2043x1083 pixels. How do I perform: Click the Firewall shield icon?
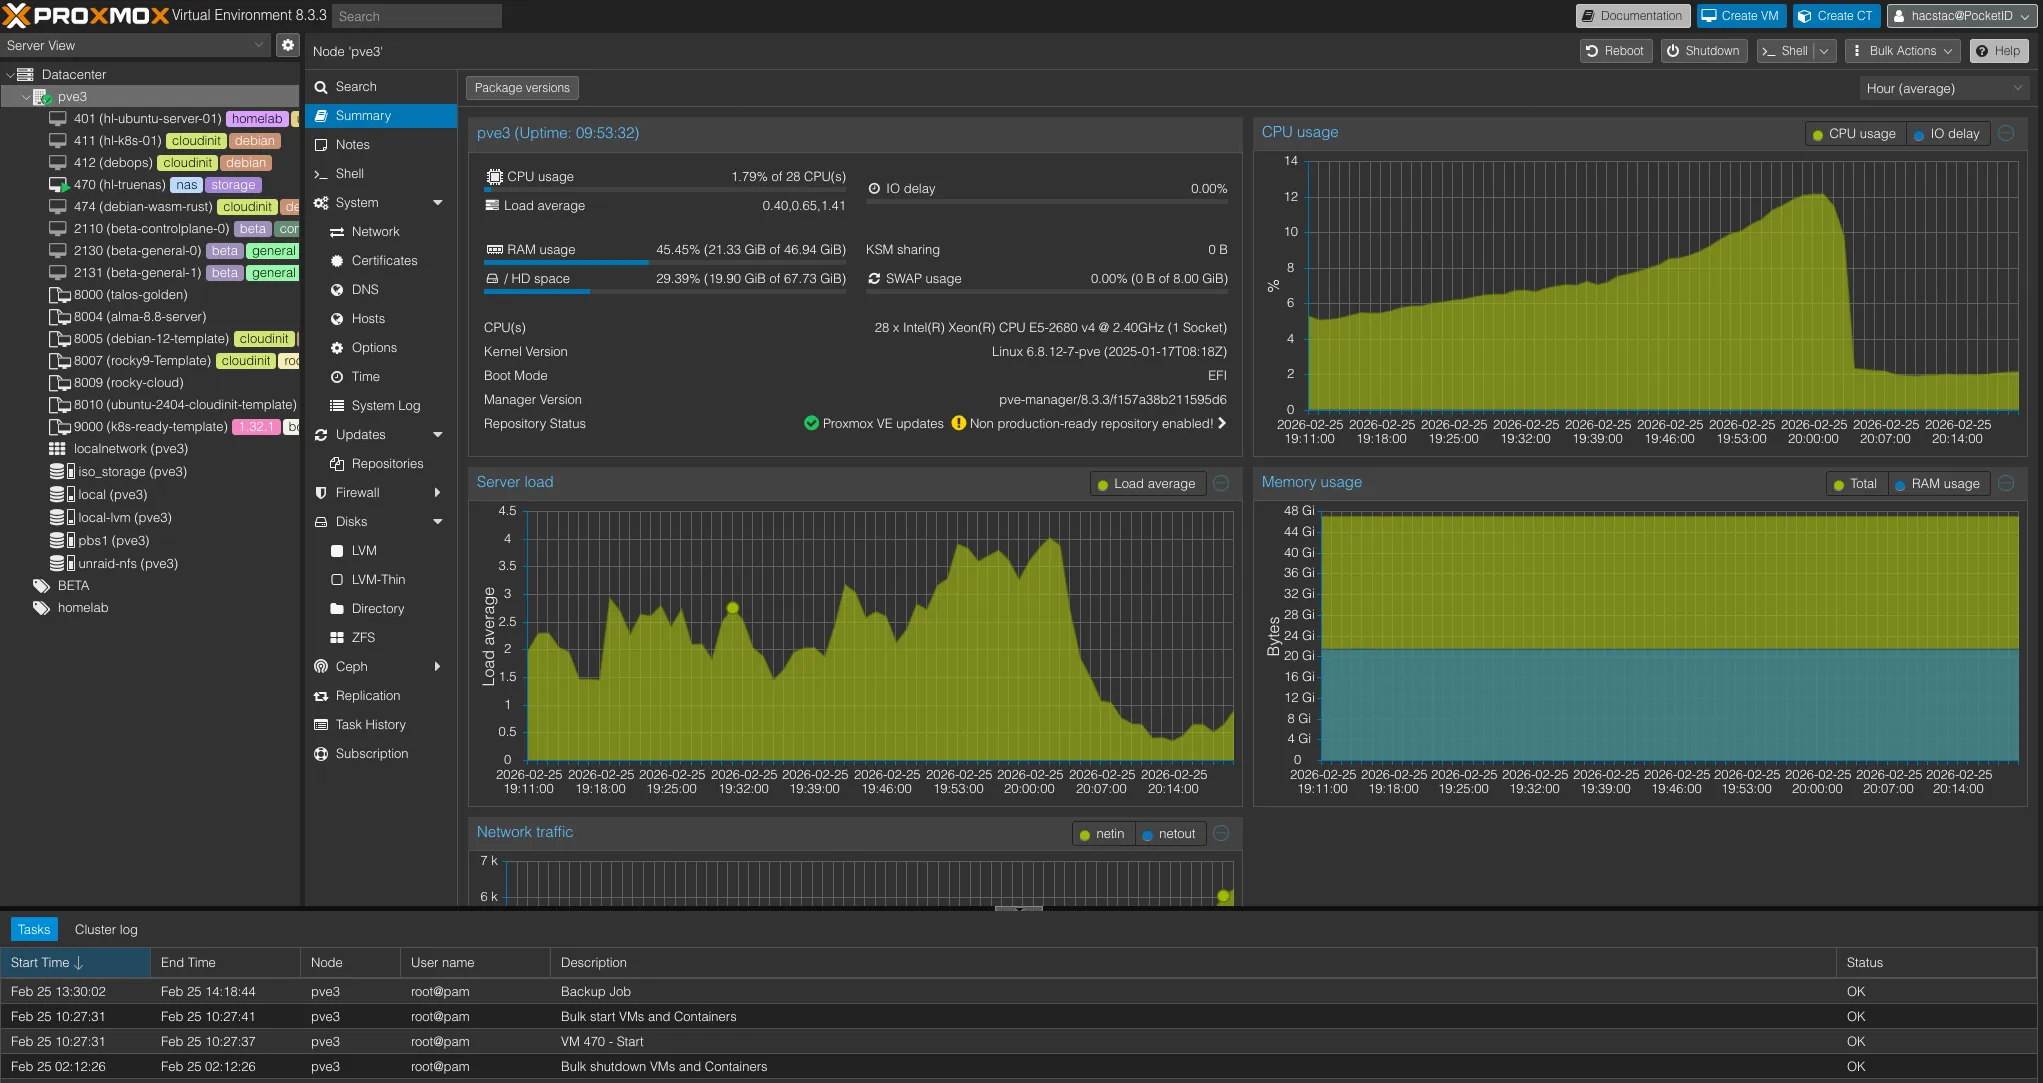click(321, 493)
